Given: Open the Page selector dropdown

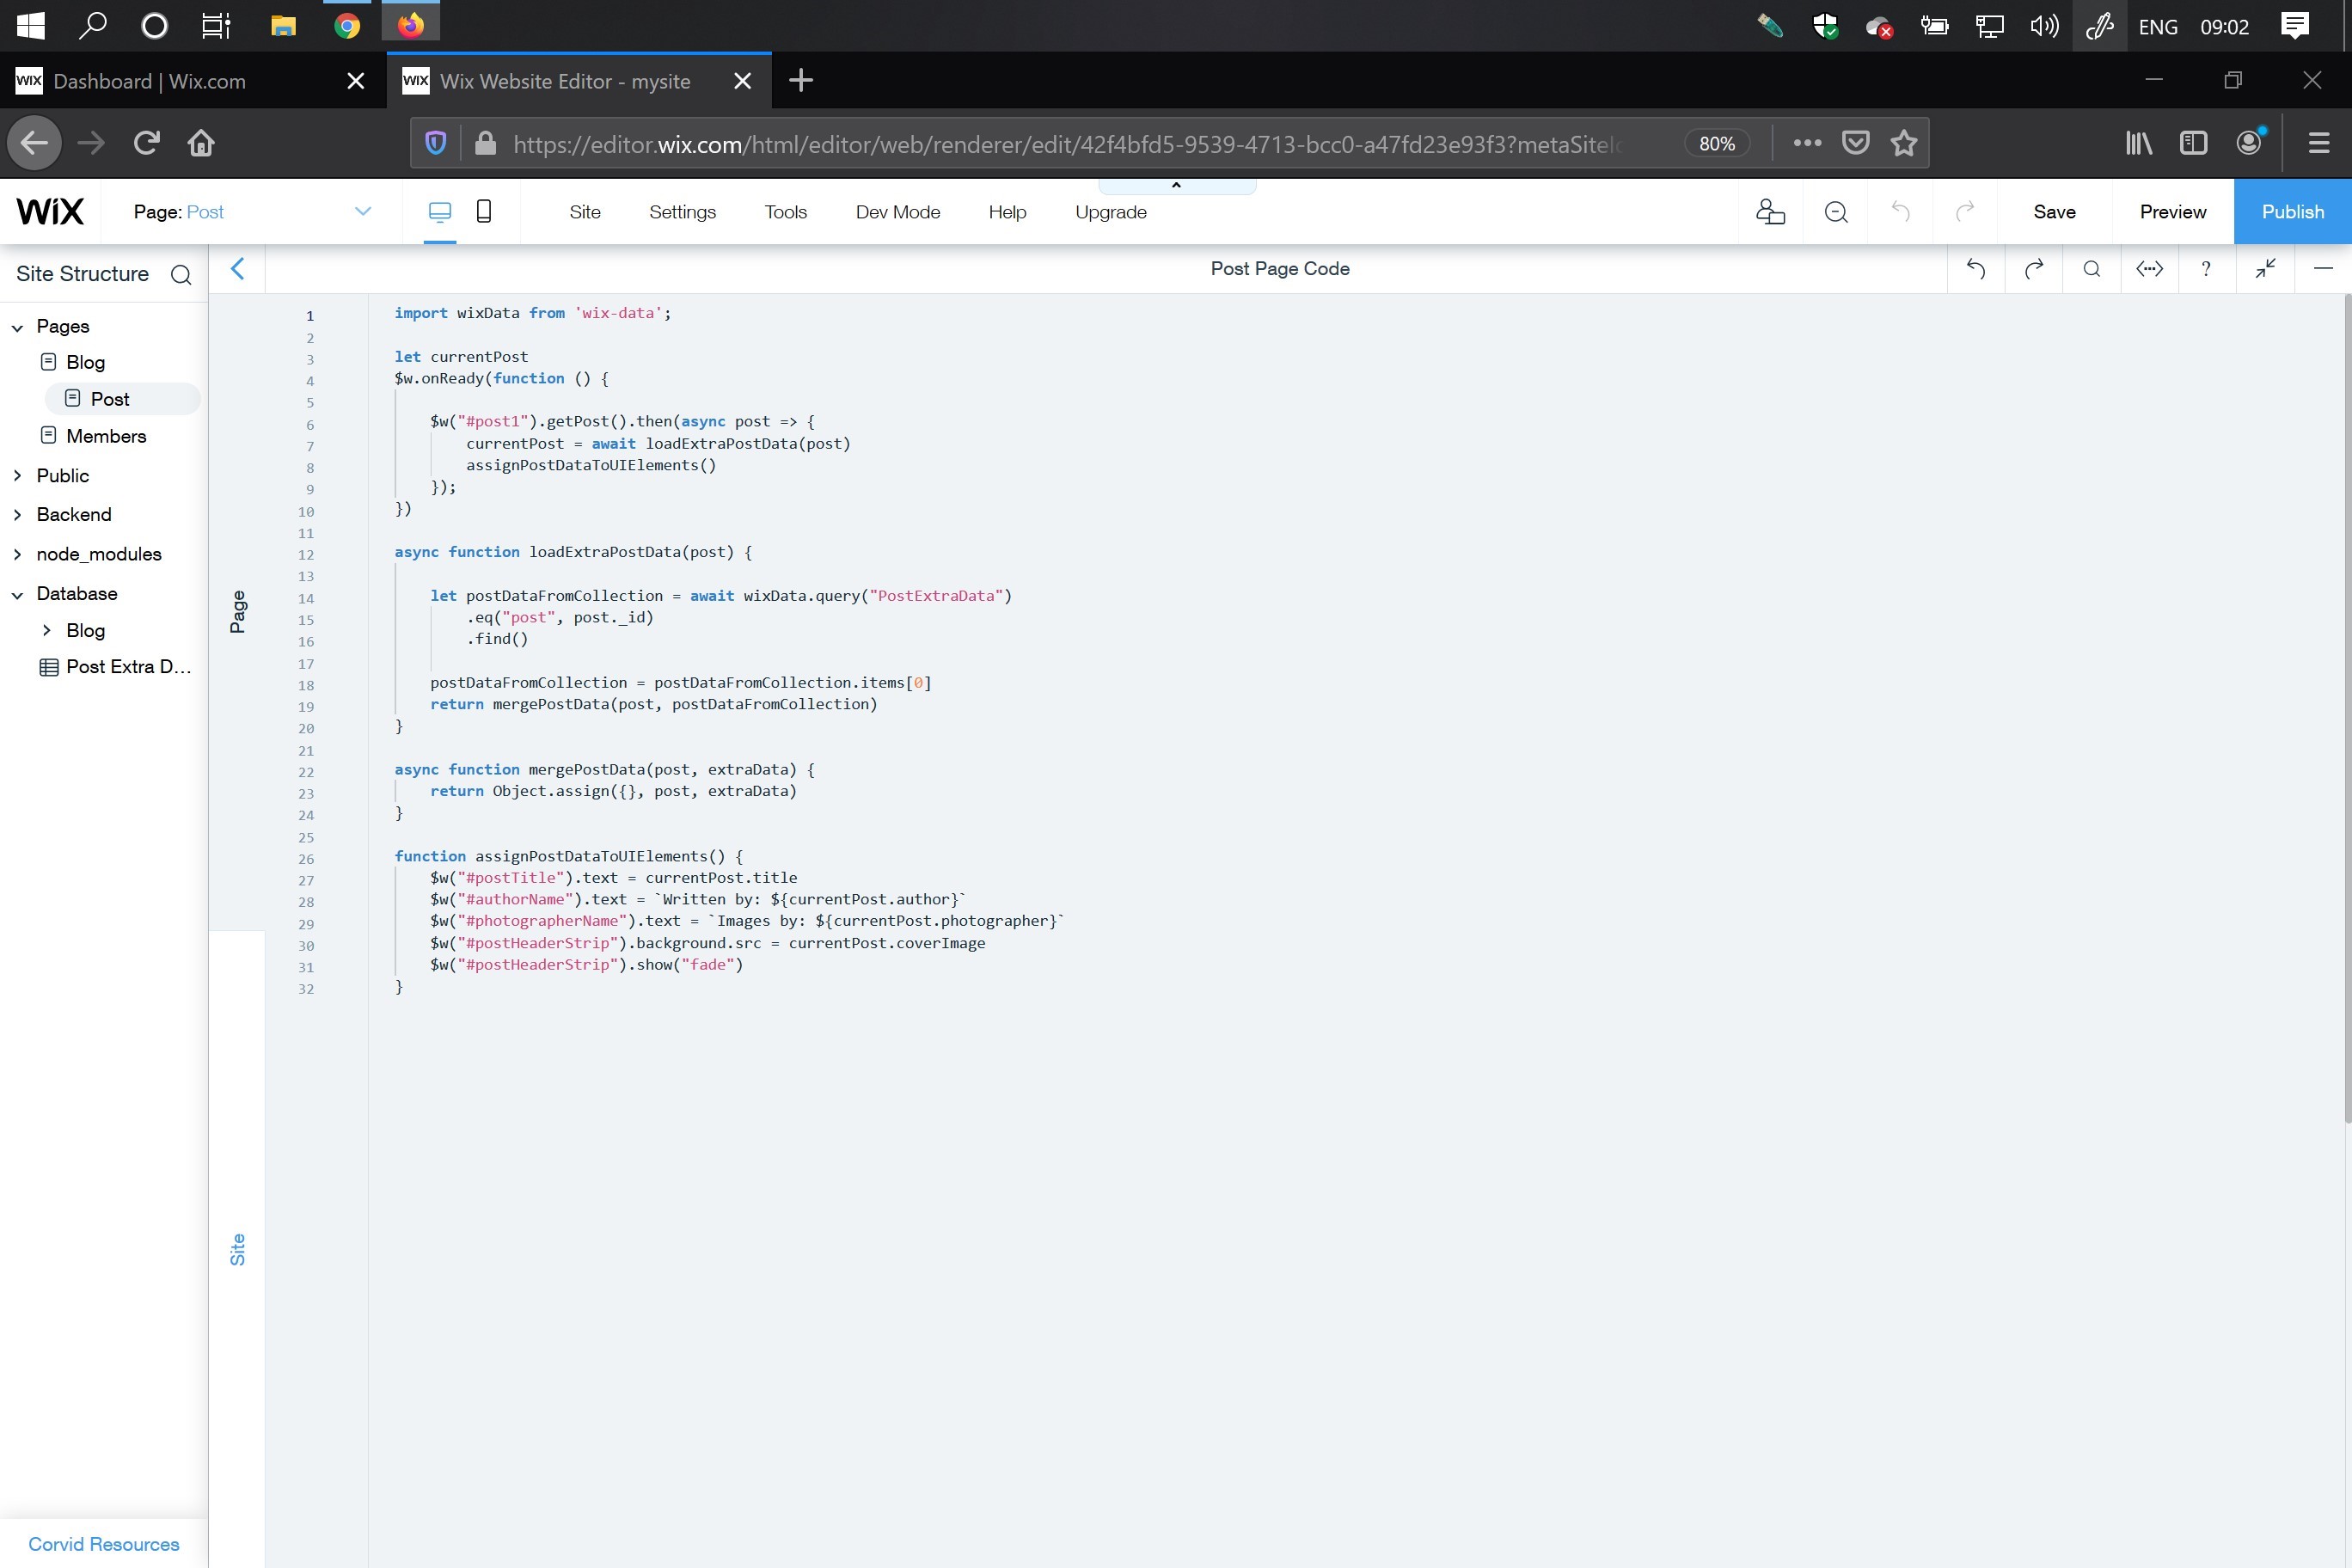Looking at the screenshot, I should point(362,211).
